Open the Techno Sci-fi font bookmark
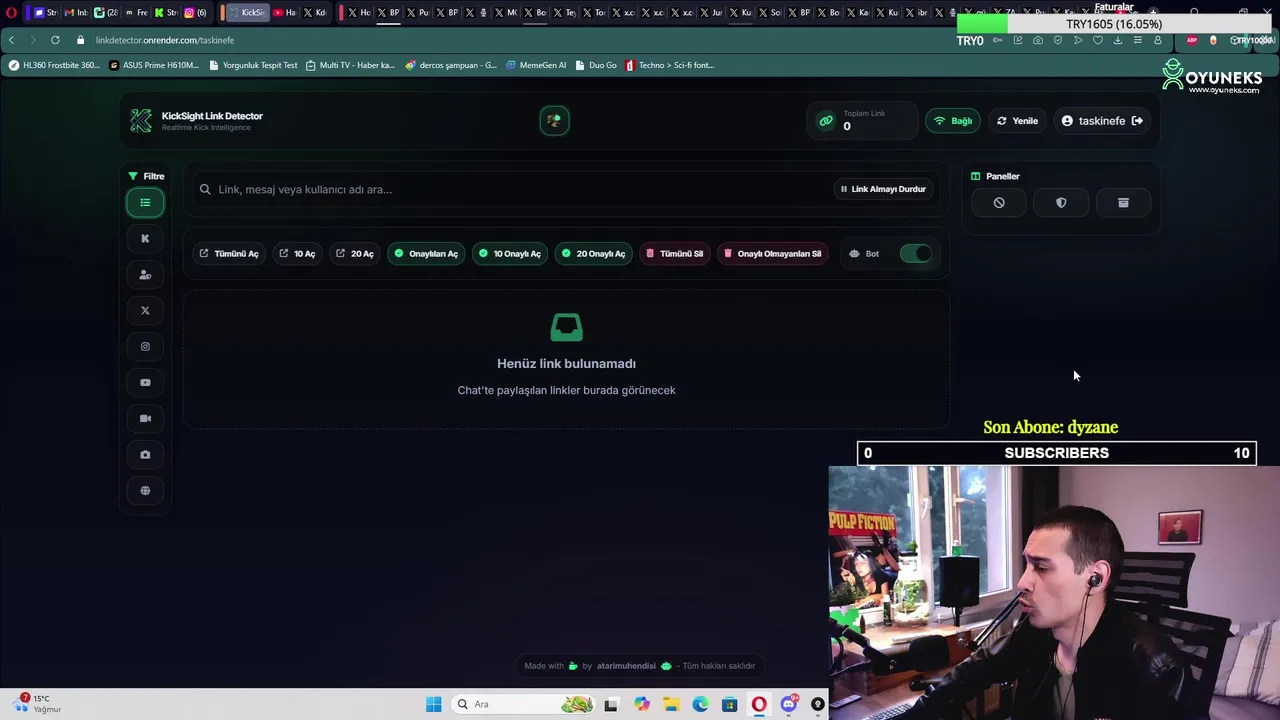 coord(669,65)
